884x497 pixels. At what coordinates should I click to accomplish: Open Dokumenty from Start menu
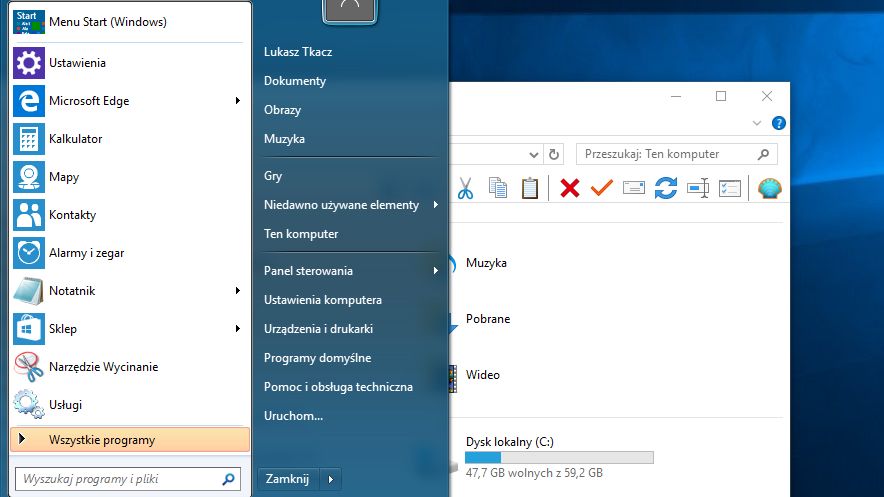(x=295, y=81)
